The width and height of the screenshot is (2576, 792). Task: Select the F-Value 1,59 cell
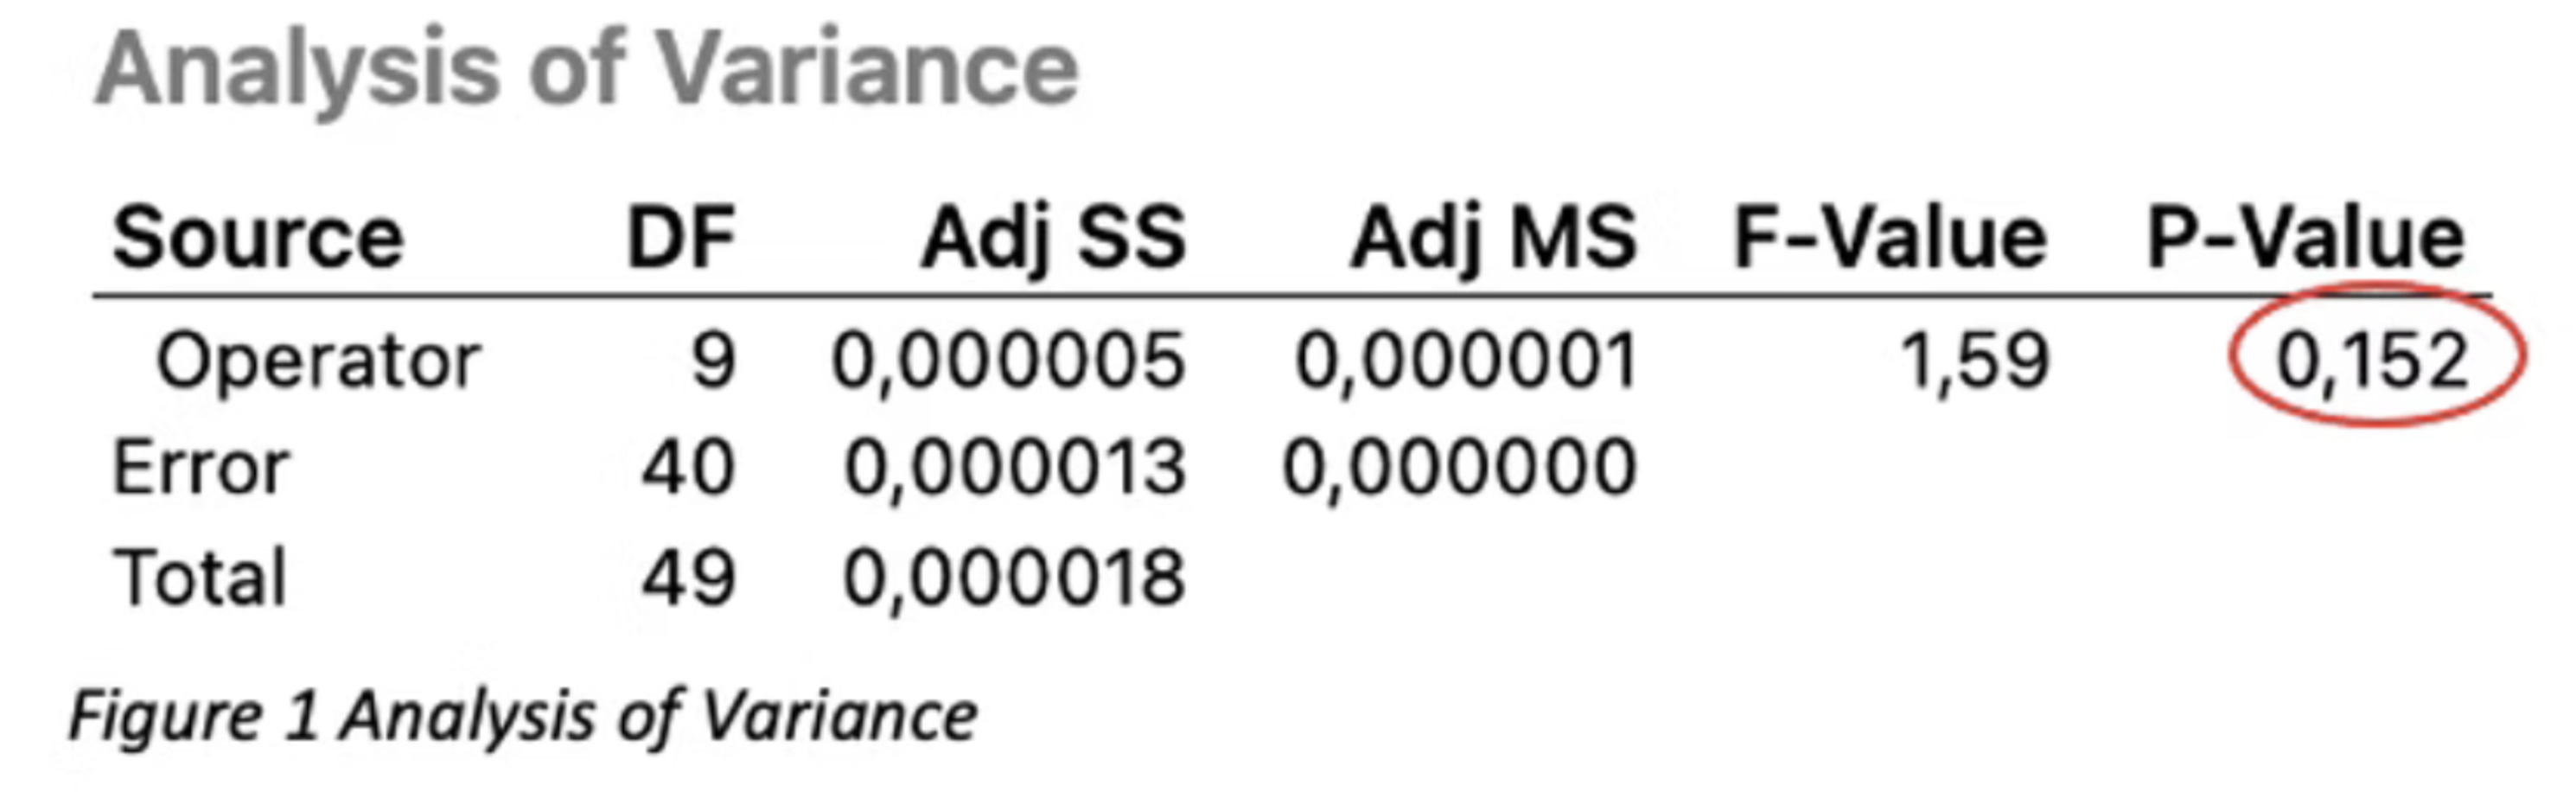click(x=1975, y=362)
